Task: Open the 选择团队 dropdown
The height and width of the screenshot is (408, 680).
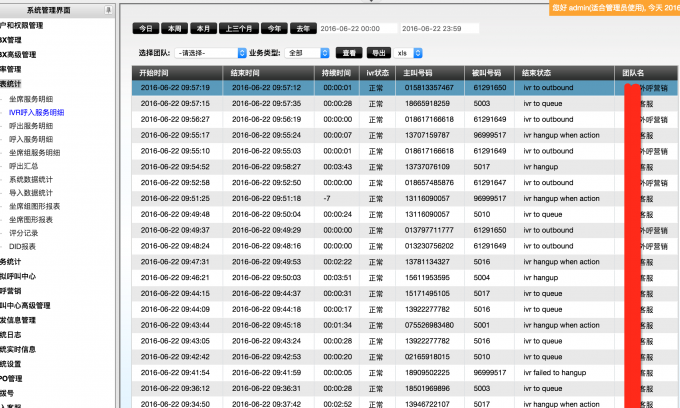Action: tap(211, 52)
